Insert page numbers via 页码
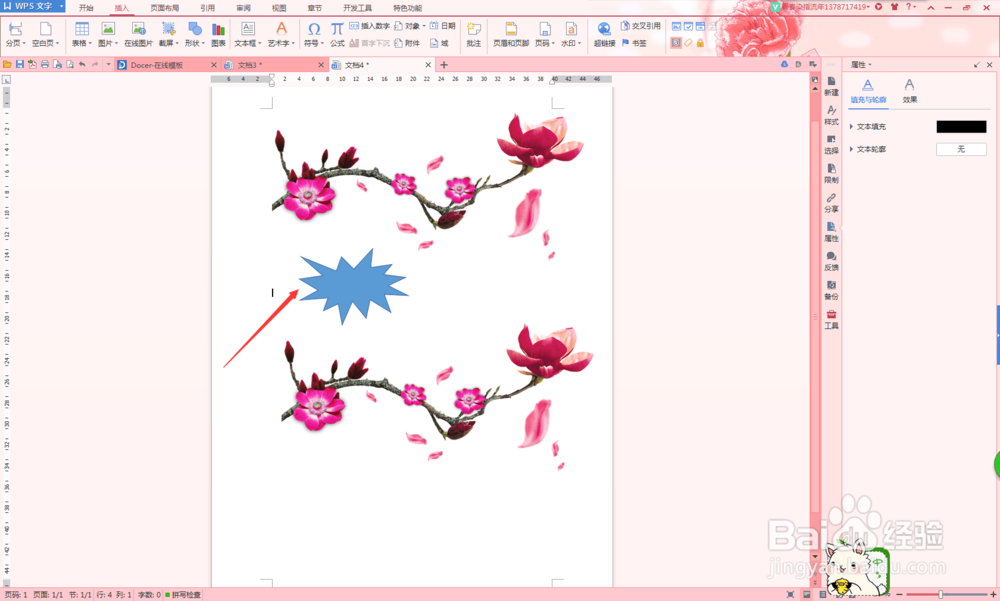Viewport: 1000px width, 601px height. point(545,34)
